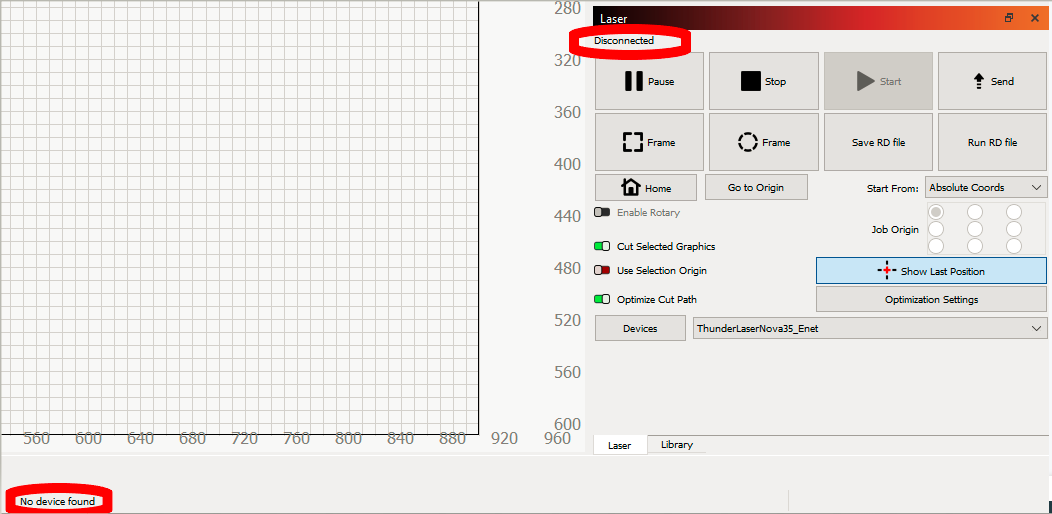Open the ThunderLaserNova35_Enet device dropdown

pos(870,328)
